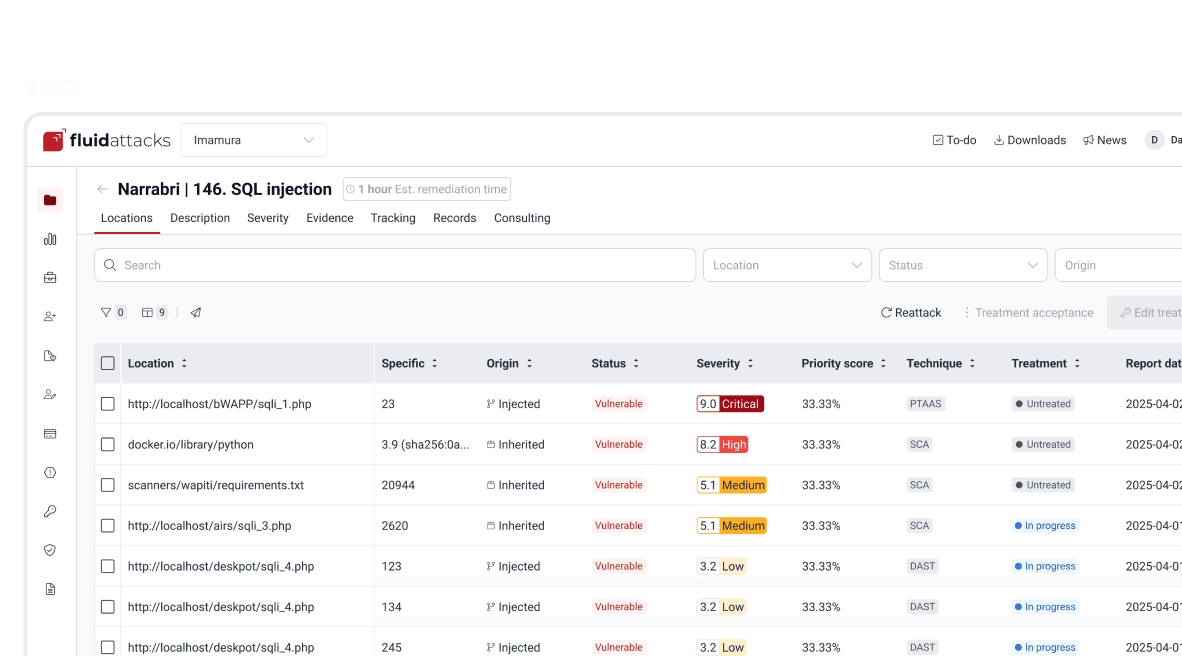Viewport: 1182px width, 656px height.
Task: Click the Downloads arrow icon
Action: click(x=999, y=140)
